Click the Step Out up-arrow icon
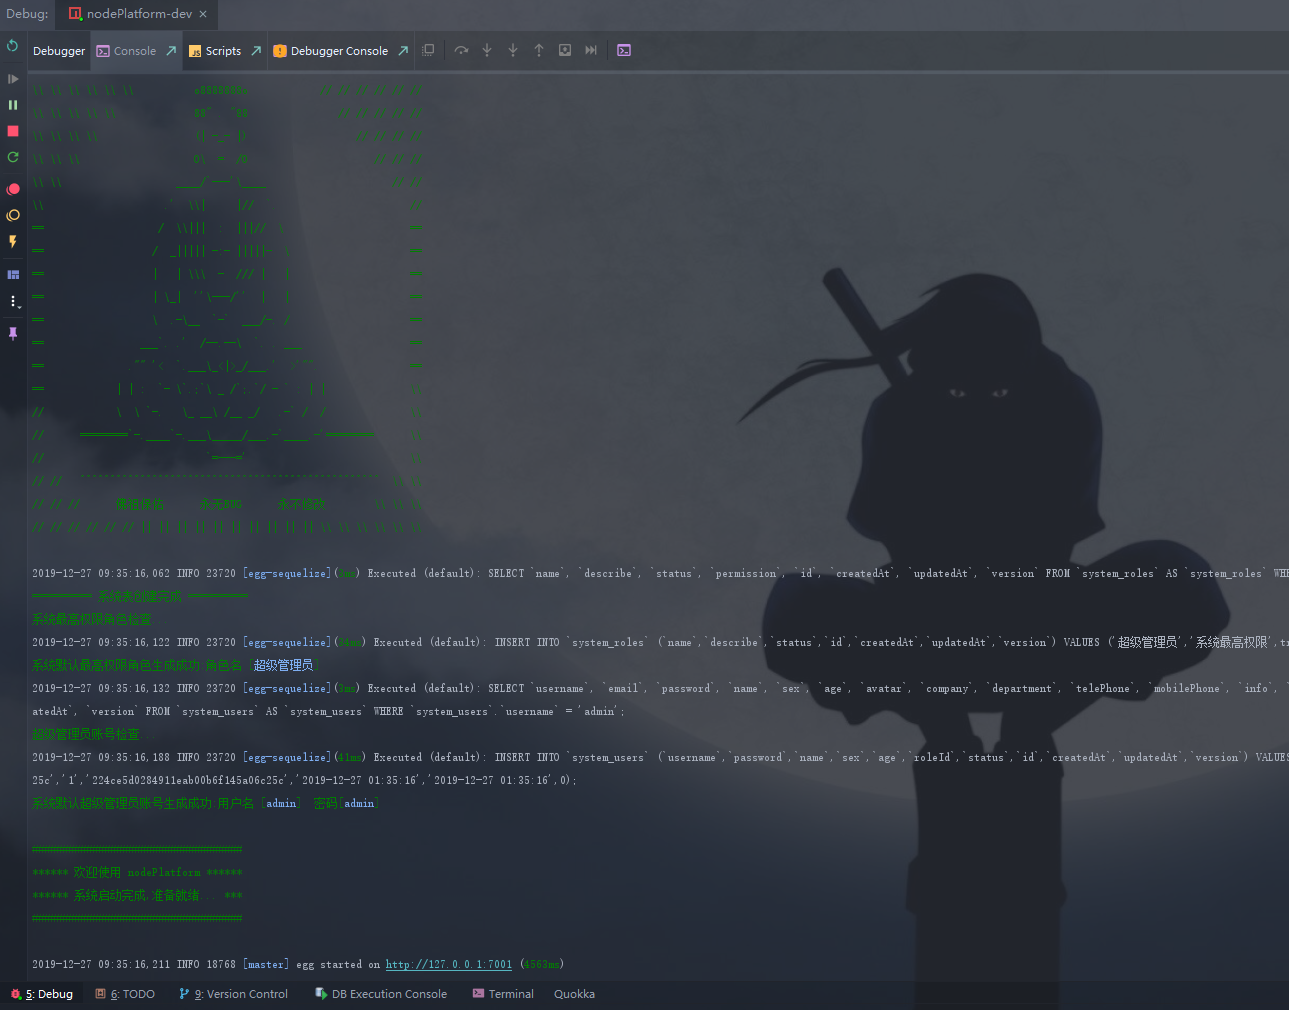The height and width of the screenshot is (1010, 1289). tap(539, 50)
